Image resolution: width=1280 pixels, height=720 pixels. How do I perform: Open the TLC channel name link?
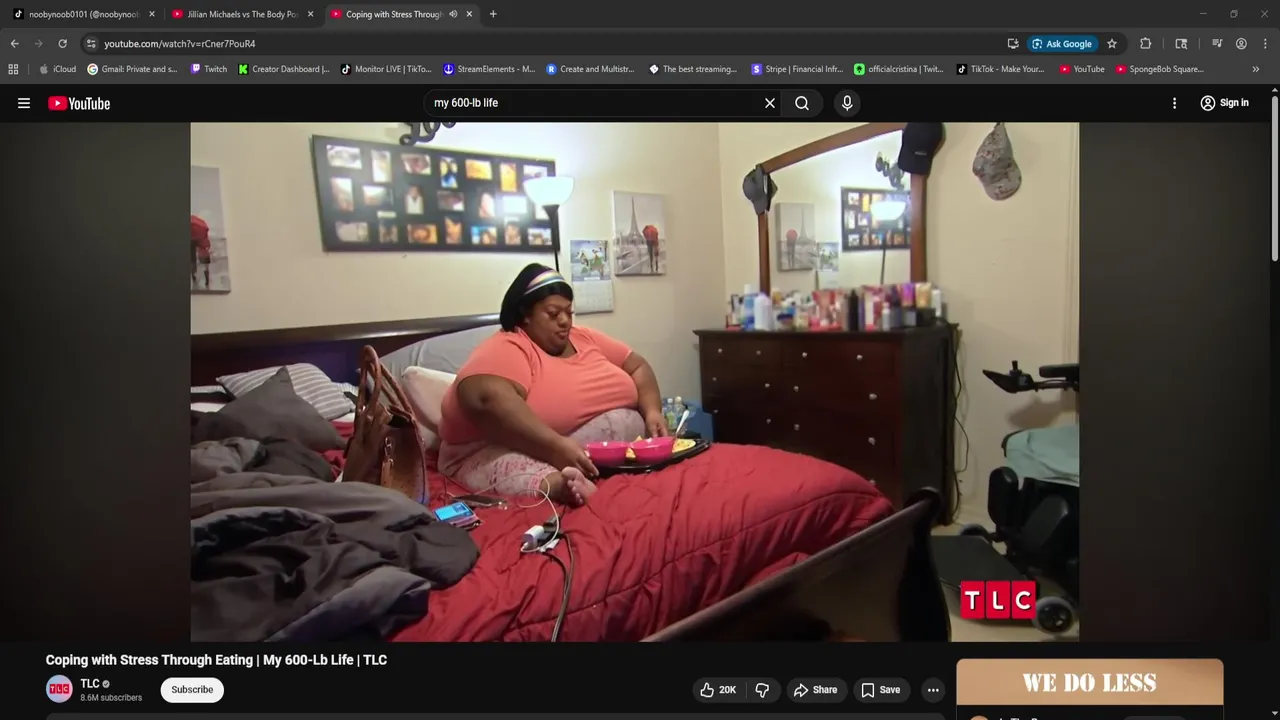(x=90, y=684)
